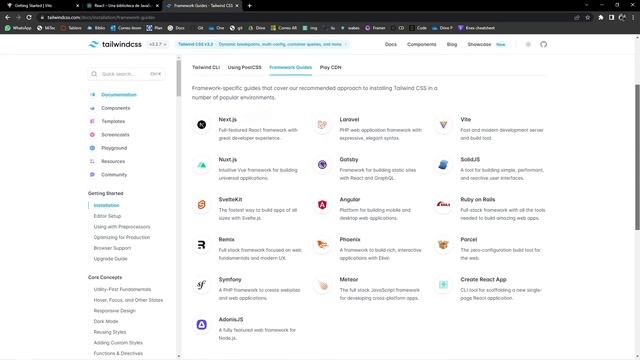Open Showcase link in top navigation
This screenshot has width=640, height=360.
click(x=479, y=44)
